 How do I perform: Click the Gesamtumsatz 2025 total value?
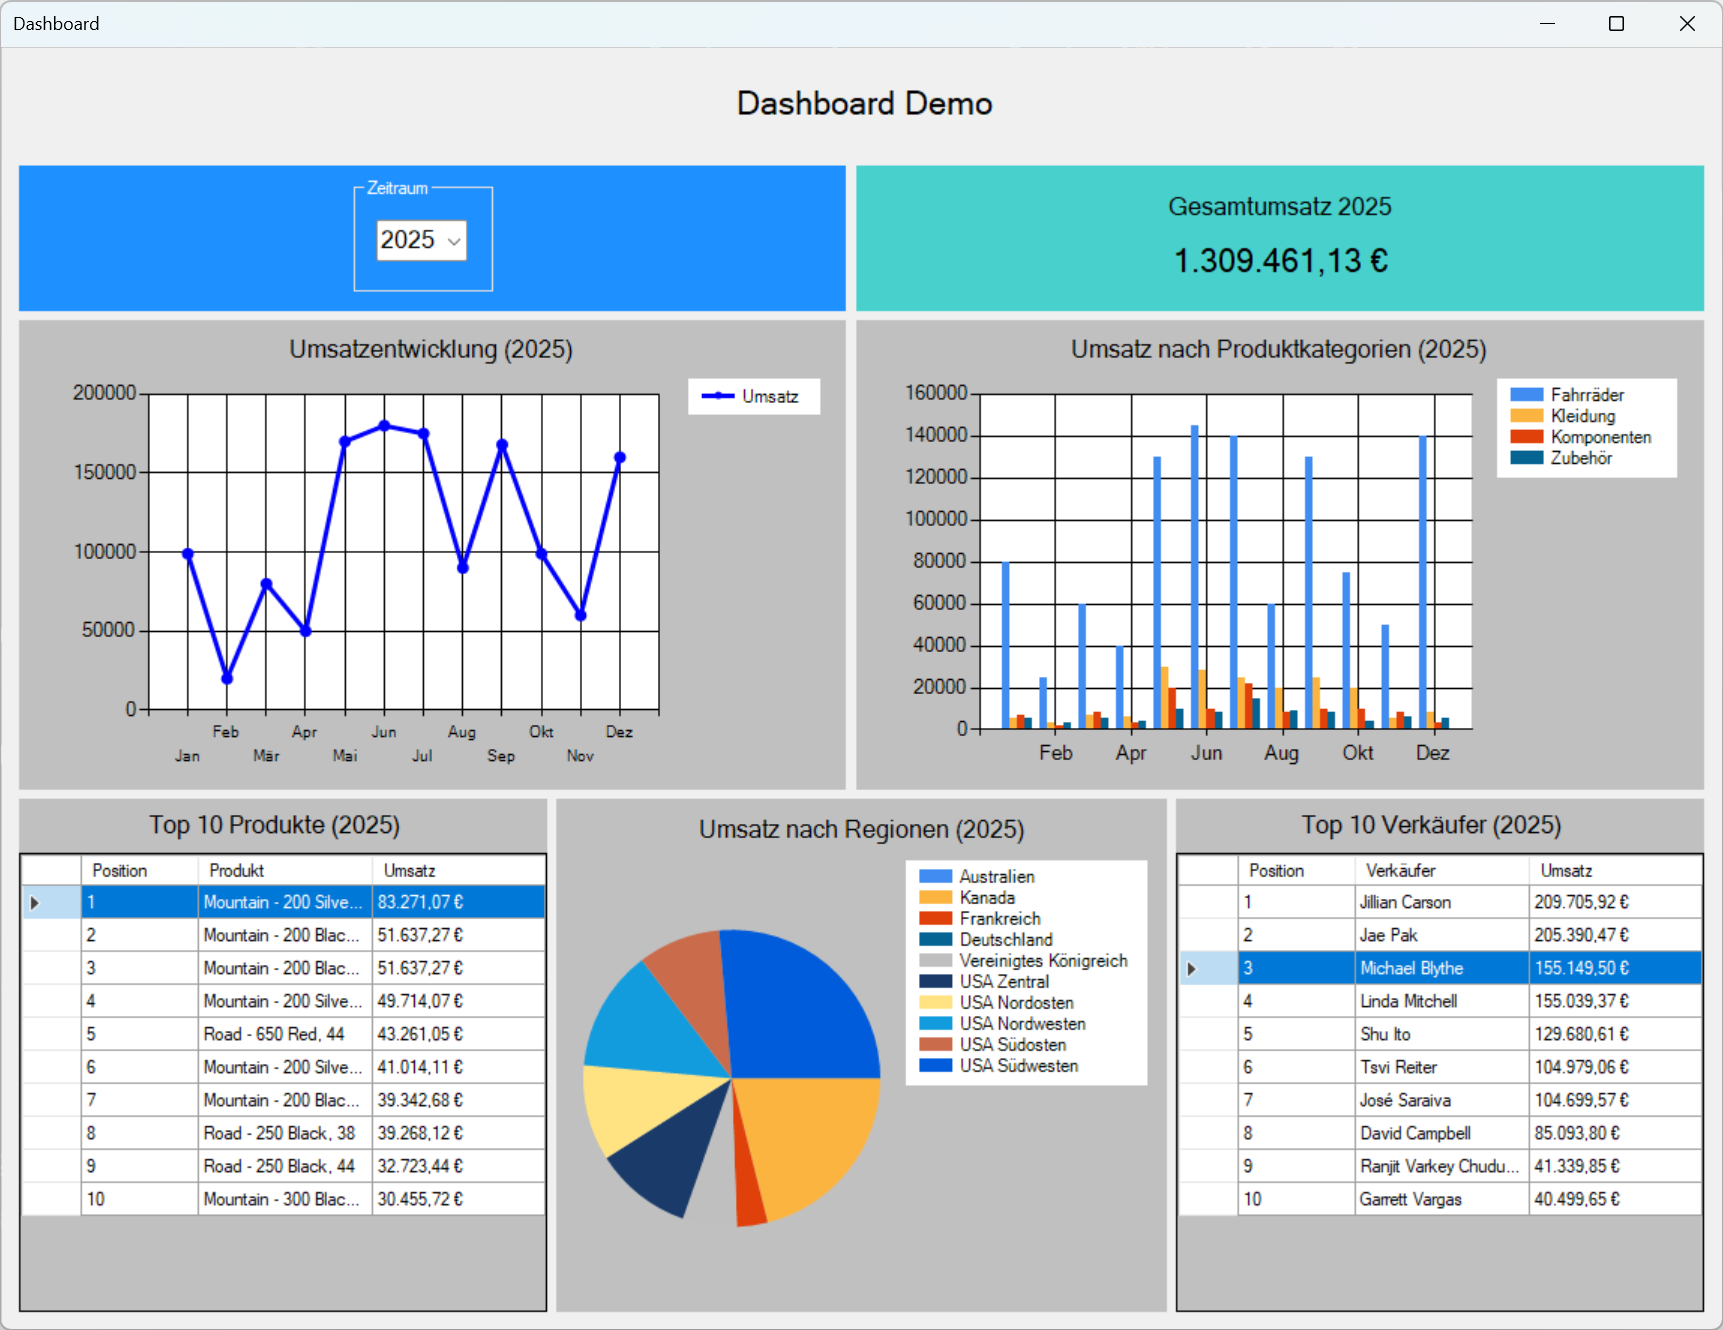(x=1280, y=261)
